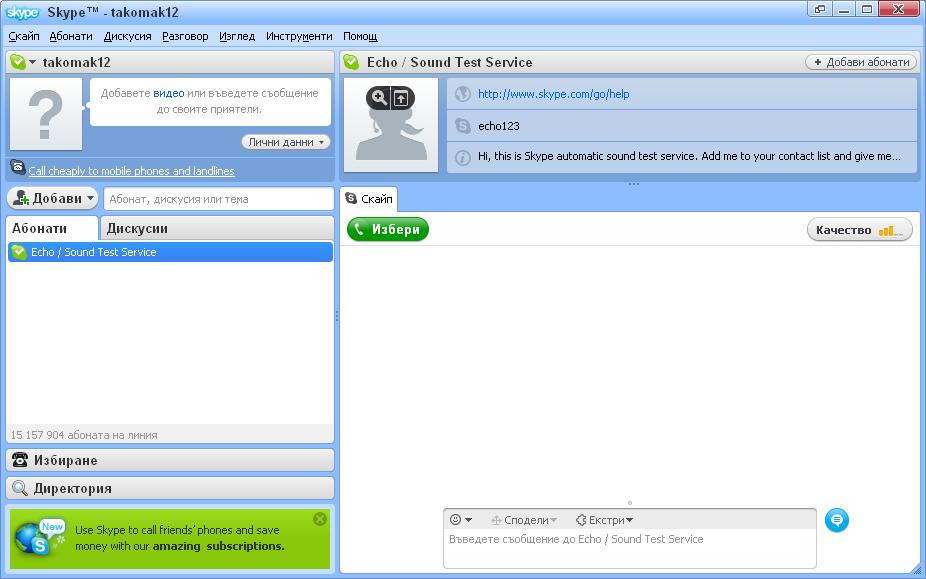The width and height of the screenshot is (926, 579).
Task: Switch to the Дискусии tab
Action: pyautogui.click(x=217, y=229)
